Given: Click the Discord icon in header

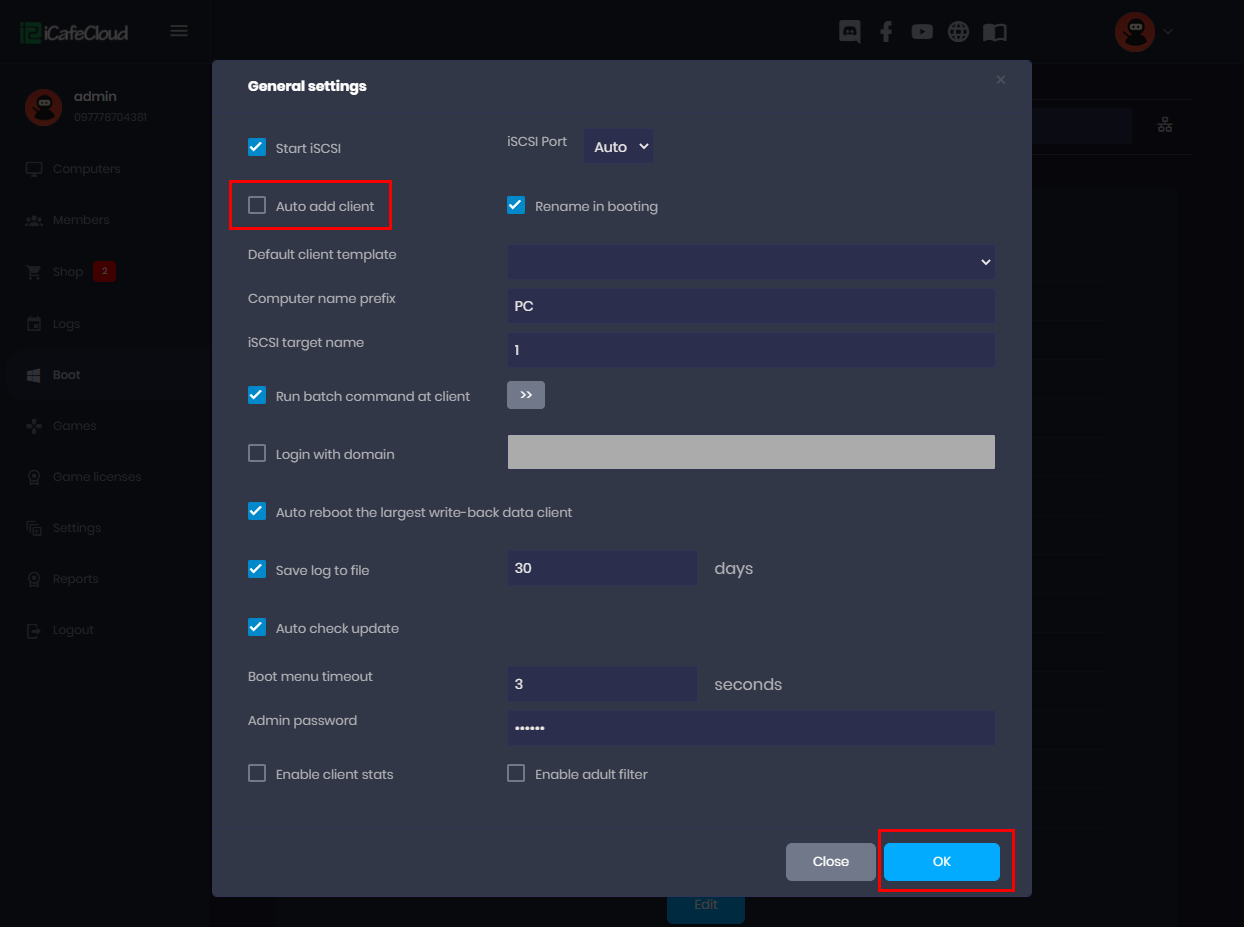Looking at the screenshot, I should (850, 32).
